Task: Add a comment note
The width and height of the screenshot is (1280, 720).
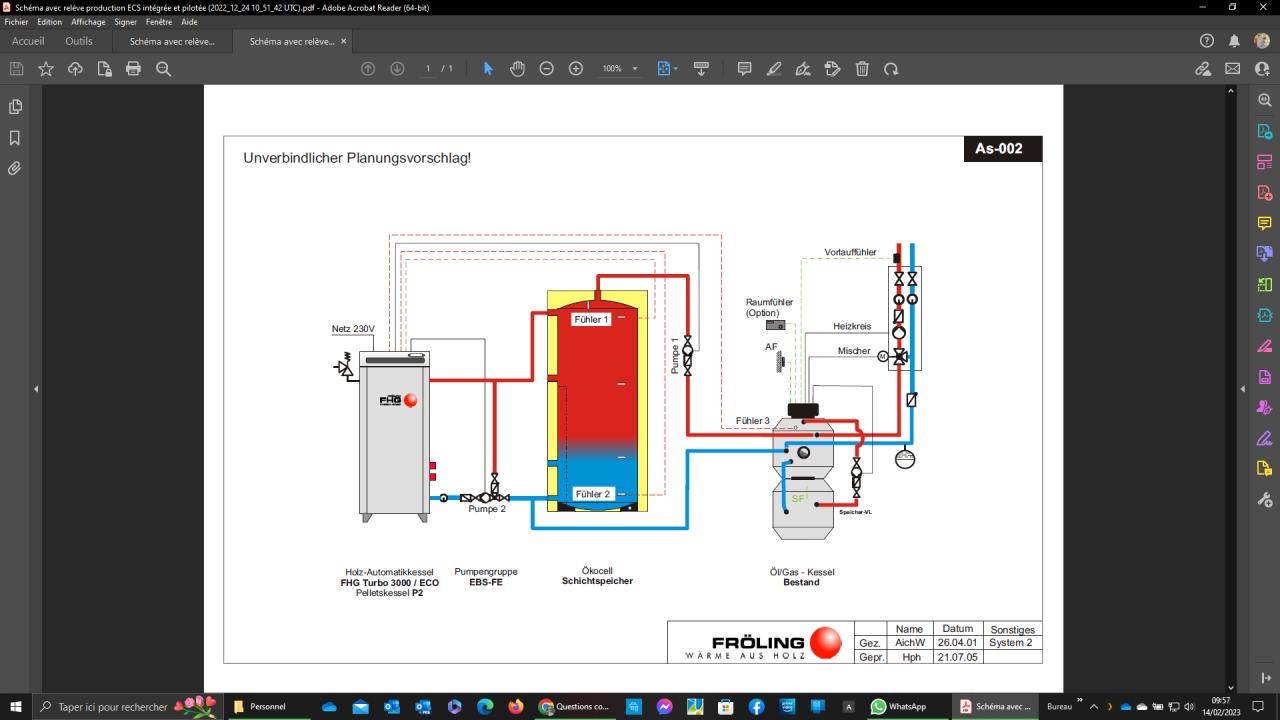Action: coord(744,69)
